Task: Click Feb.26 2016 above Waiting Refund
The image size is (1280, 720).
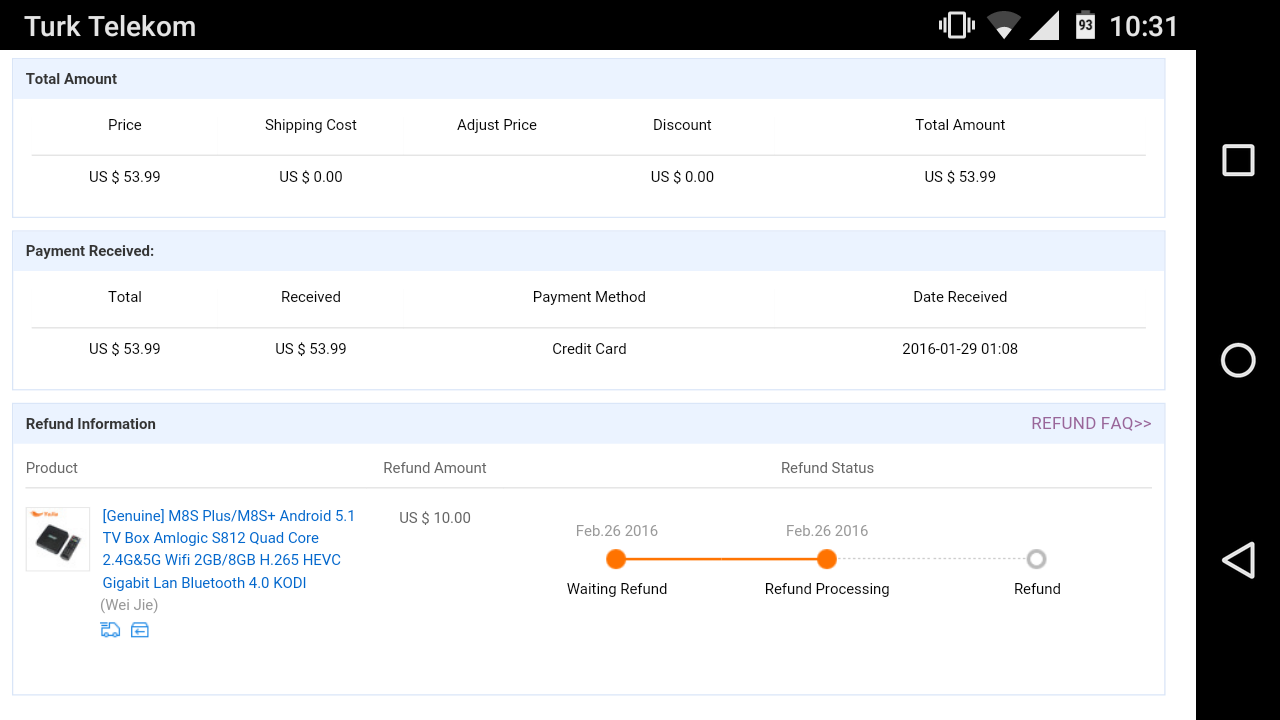Action: pos(617,531)
